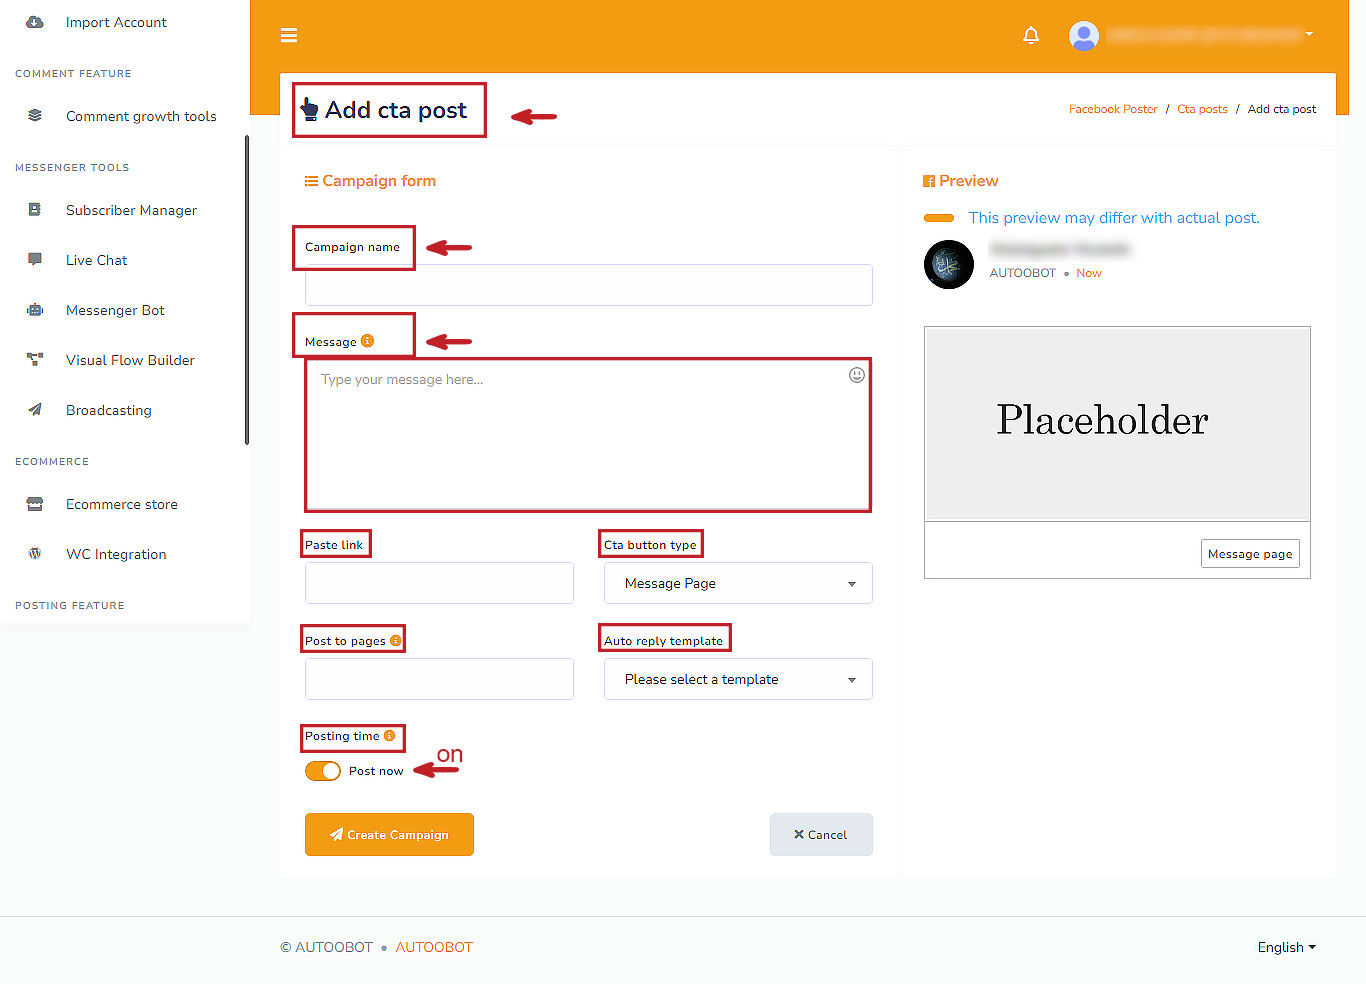Click the Message info icon

pos(367,341)
